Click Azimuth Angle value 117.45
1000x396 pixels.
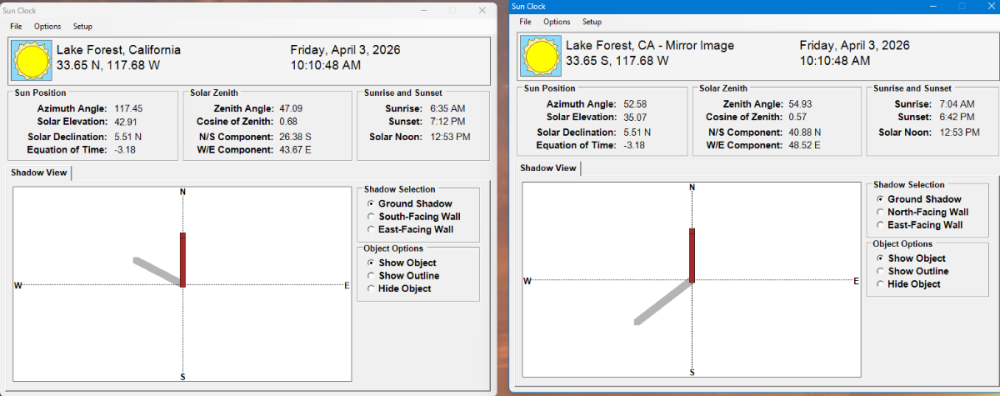click(x=128, y=108)
